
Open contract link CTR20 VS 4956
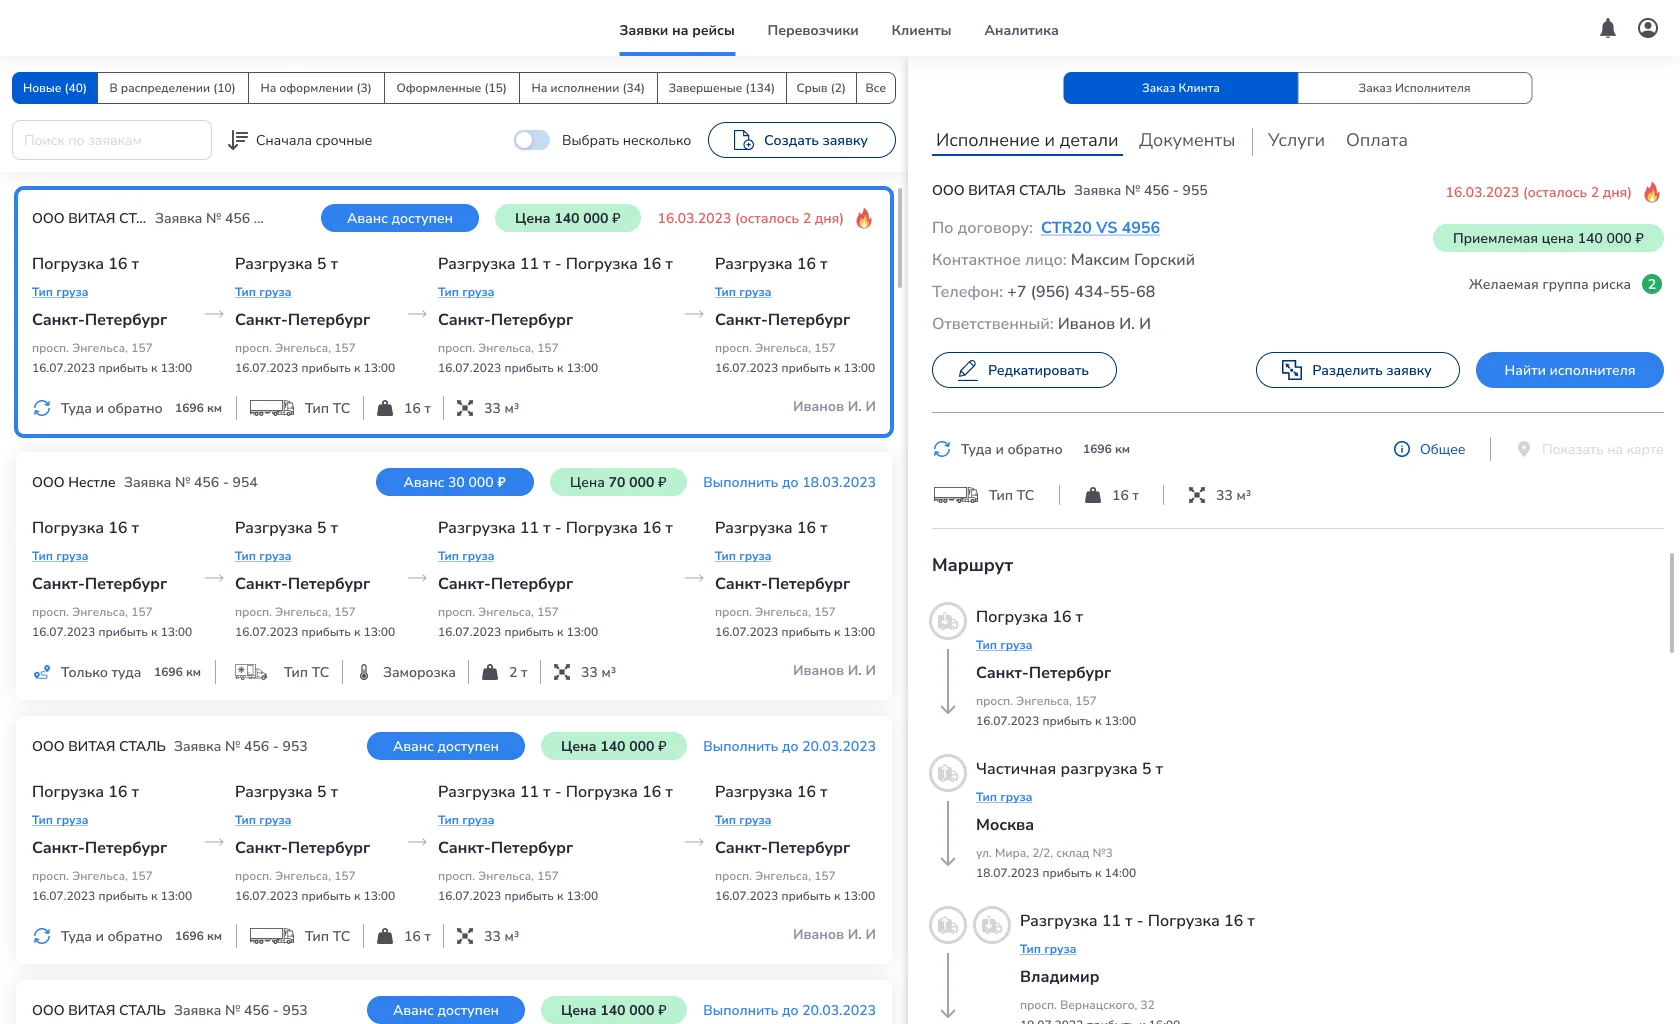tap(1100, 228)
